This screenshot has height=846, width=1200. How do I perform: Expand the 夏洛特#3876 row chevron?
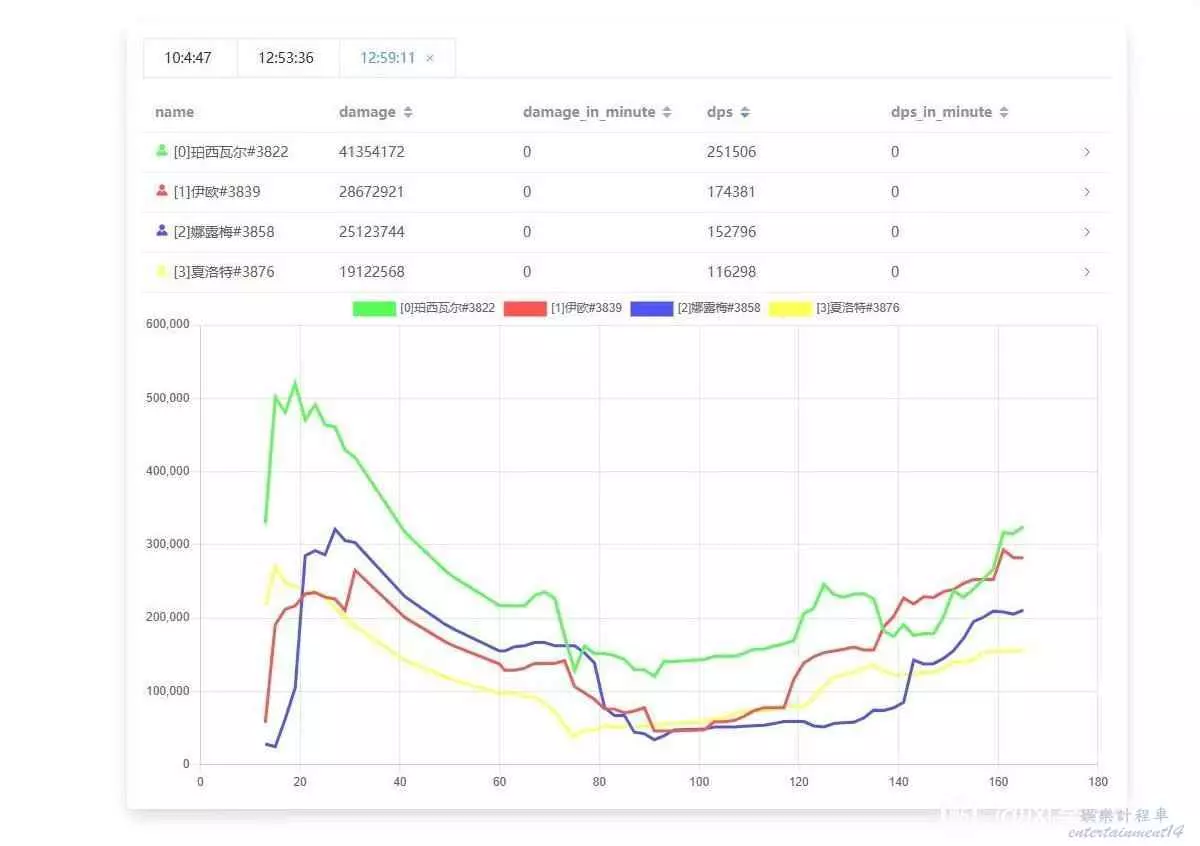click(x=1087, y=272)
